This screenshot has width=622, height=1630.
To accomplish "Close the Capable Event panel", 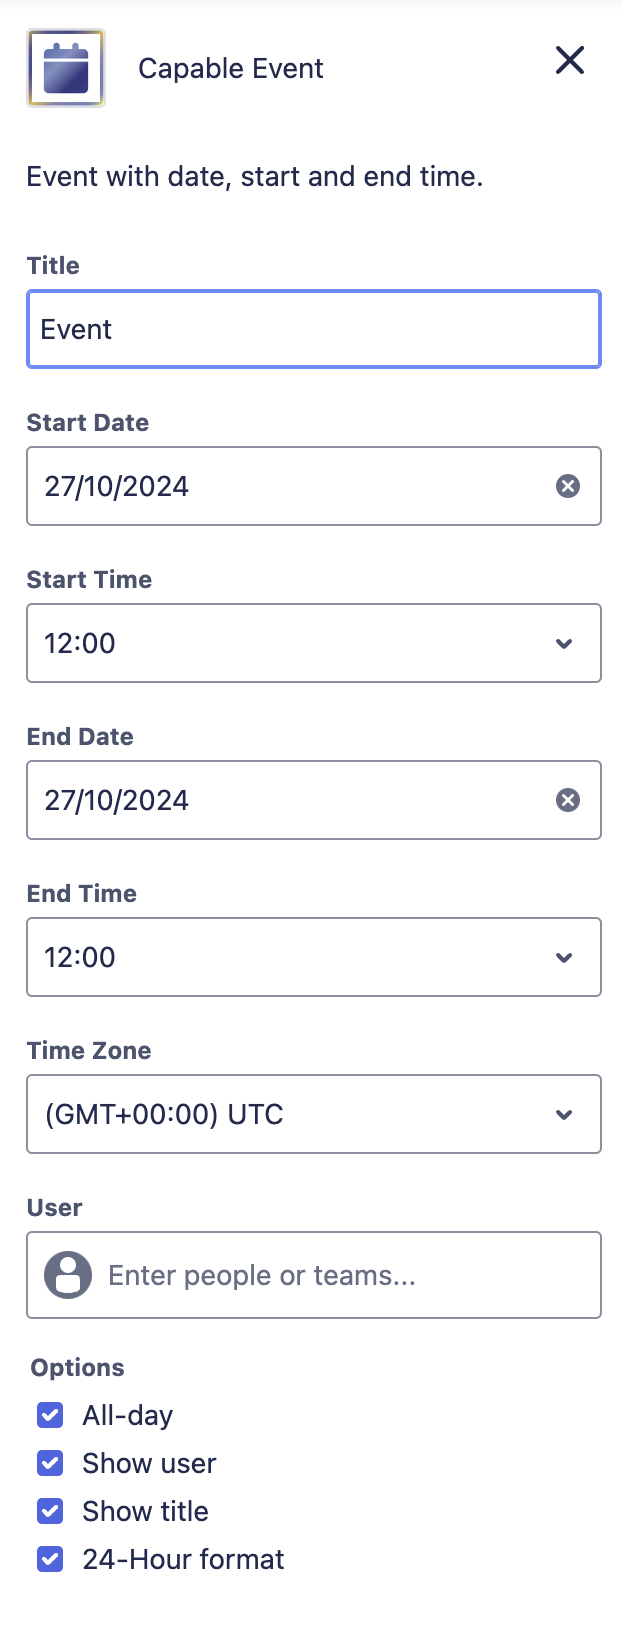I will click(x=570, y=60).
